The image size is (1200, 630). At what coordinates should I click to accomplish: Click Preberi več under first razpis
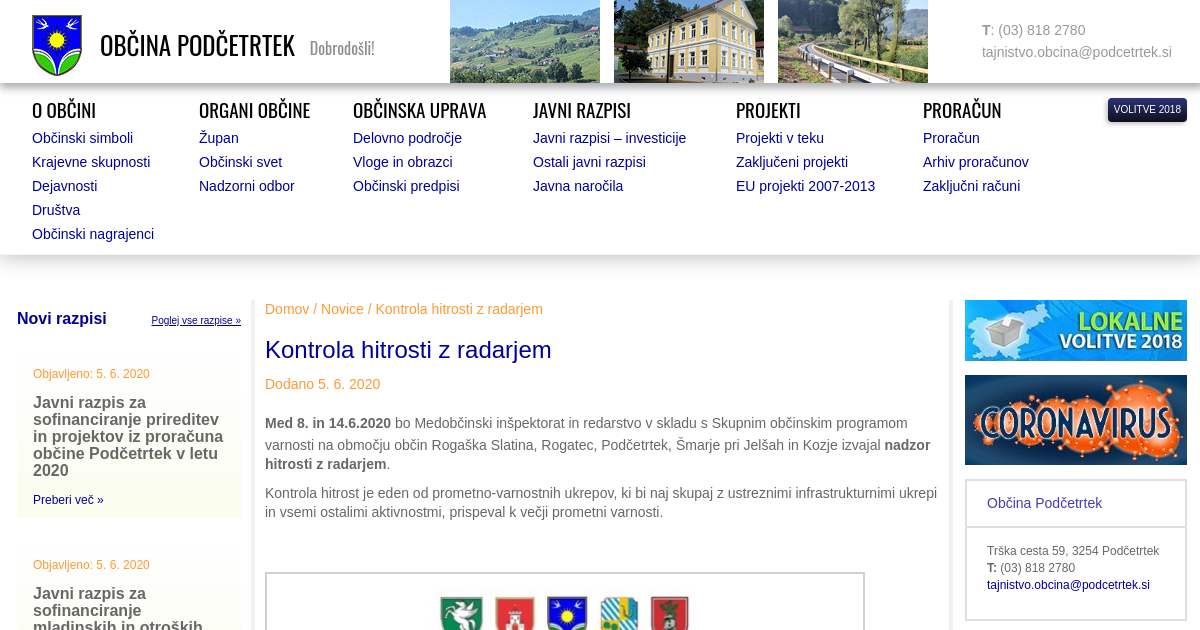tap(68, 500)
